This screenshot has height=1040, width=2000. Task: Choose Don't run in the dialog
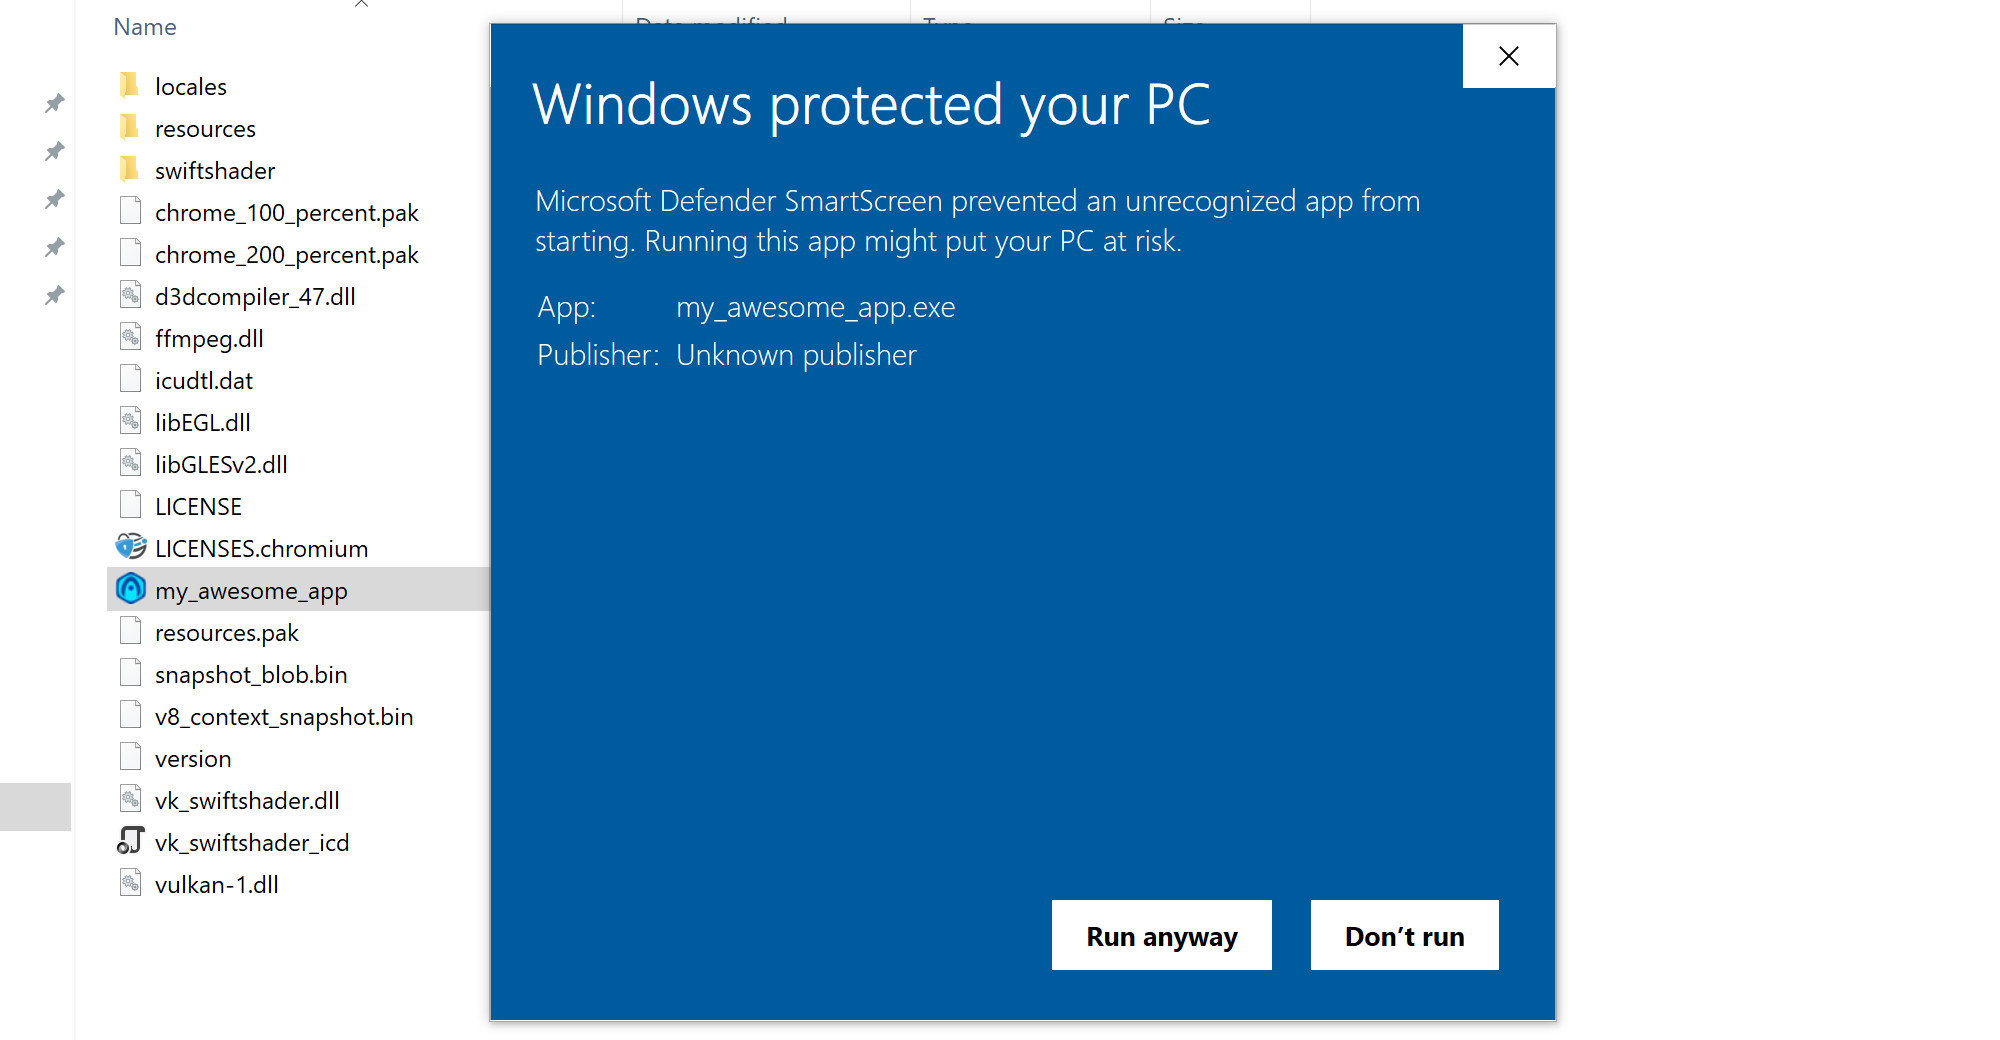pyautogui.click(x=1404, y=935)
